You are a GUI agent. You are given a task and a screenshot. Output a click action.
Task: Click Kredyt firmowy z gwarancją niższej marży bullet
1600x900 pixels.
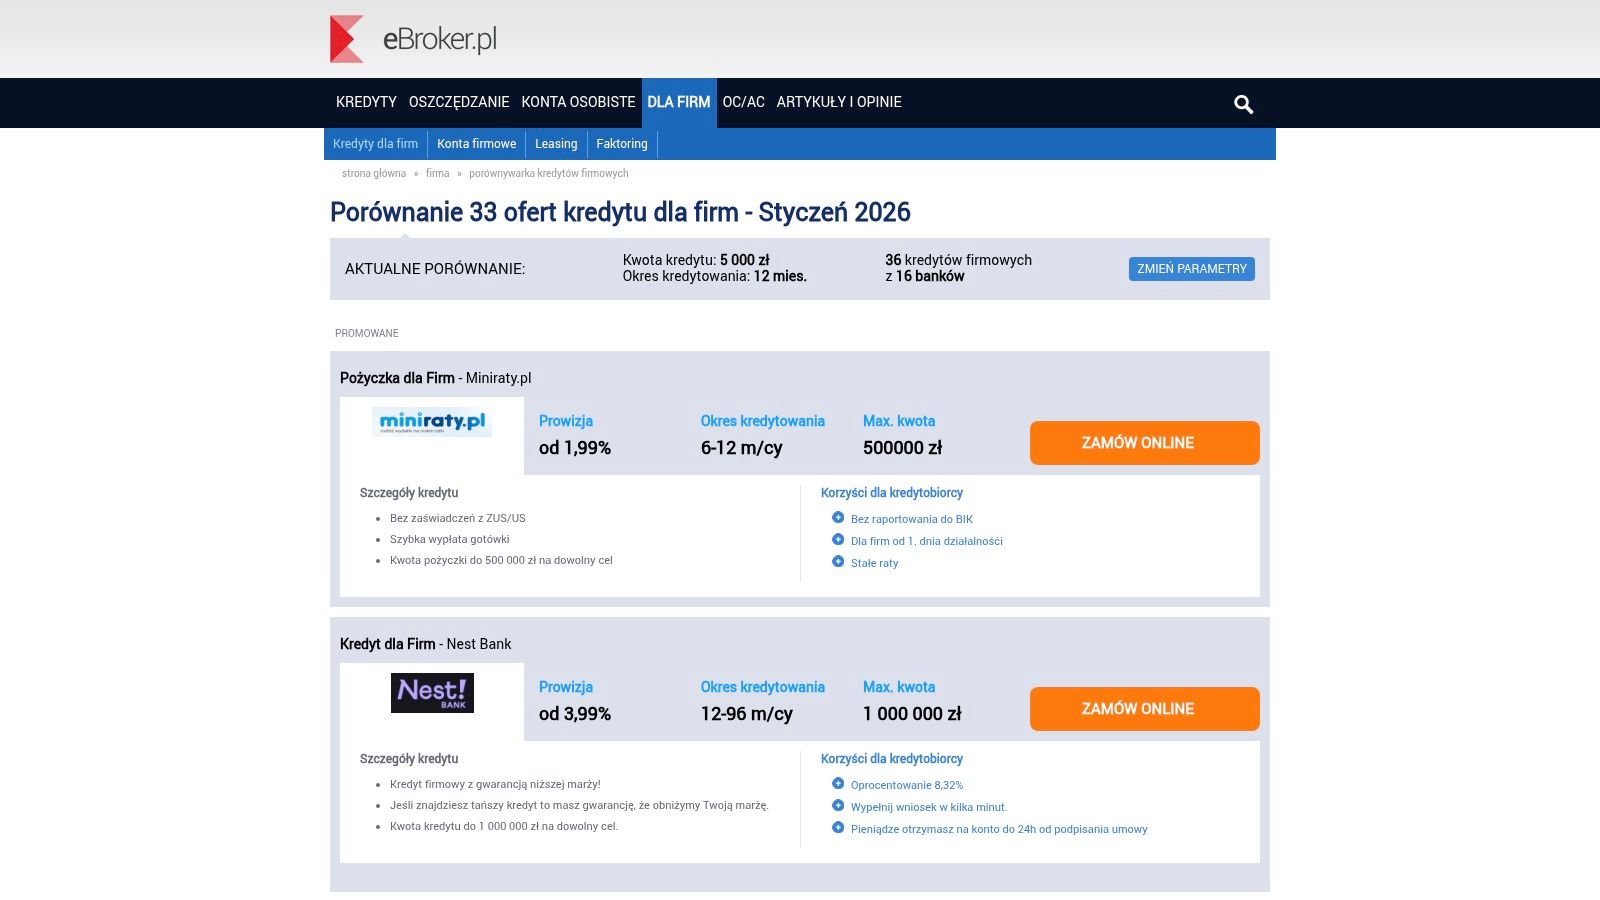click(495, 784)
